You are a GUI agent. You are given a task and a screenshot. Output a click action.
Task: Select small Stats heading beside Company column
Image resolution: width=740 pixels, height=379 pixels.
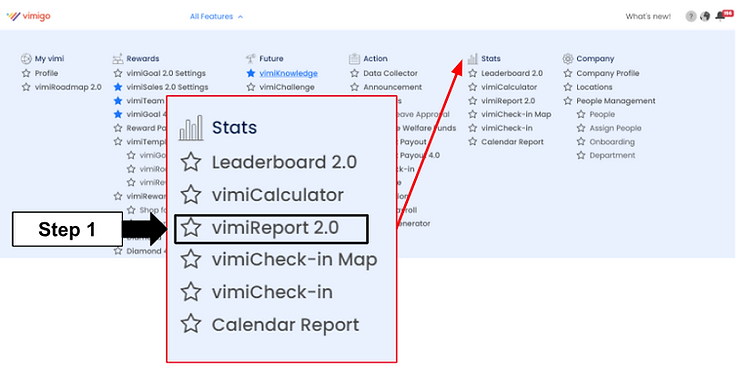click(x=491, y=59)
